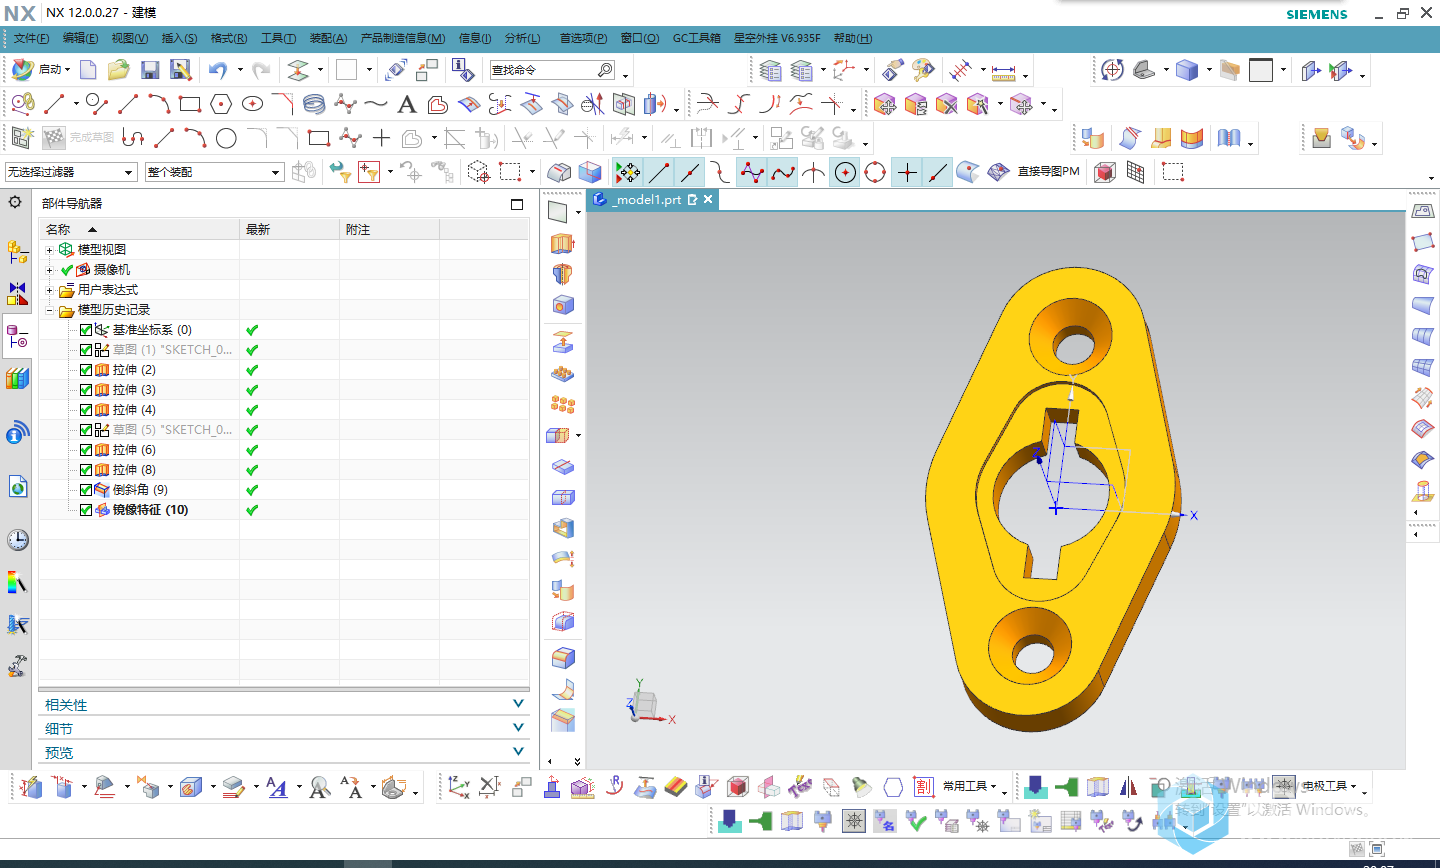Open the Assembly Navigator sidebar icon
This screenshot has height=868, width=1440.
point(17,252)
